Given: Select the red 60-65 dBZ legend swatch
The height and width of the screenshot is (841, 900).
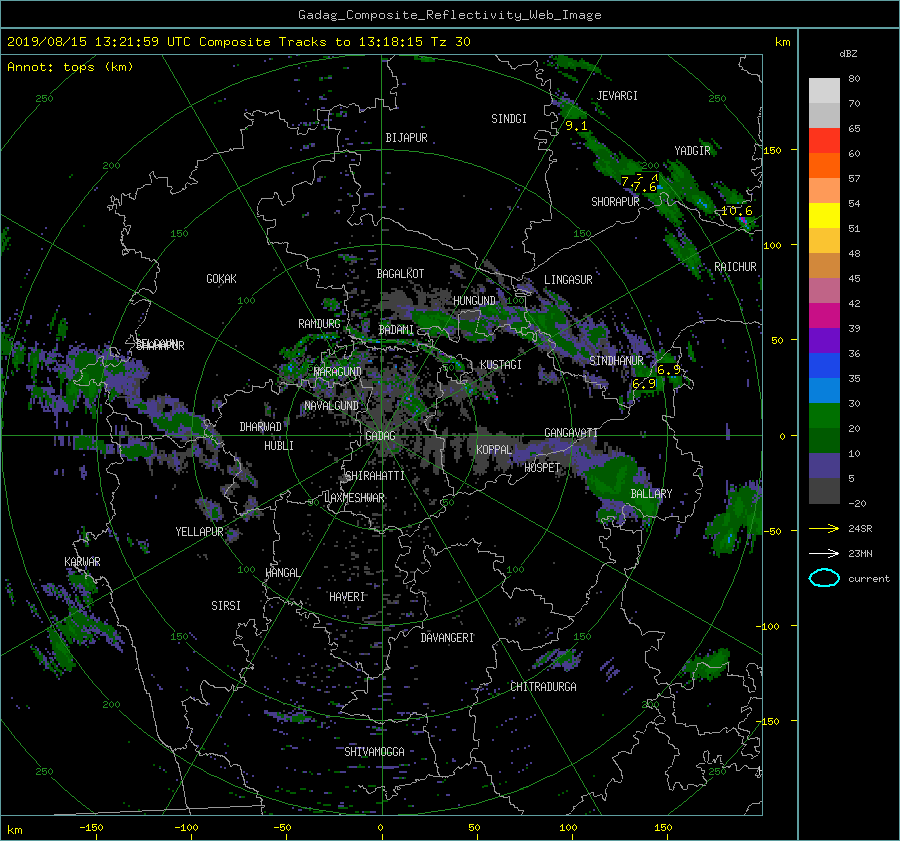Looking at the screenshot, I should 824,141.
